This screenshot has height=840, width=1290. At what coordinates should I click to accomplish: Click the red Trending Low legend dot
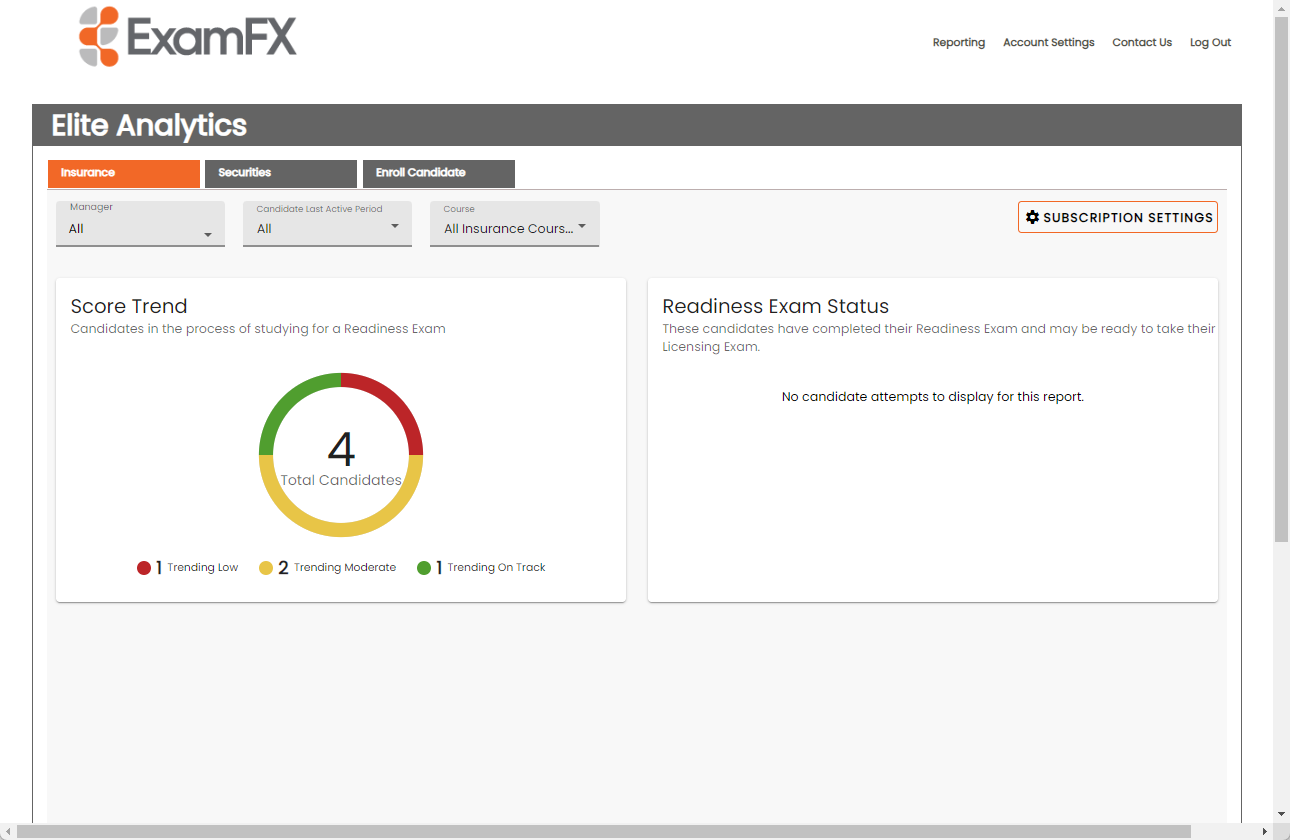pos(144,568)
